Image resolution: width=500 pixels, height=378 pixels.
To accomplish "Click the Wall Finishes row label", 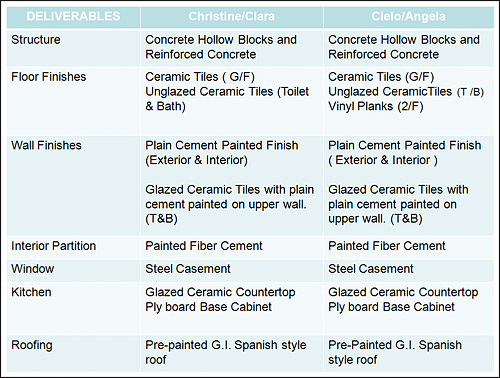I will (x=46, y=145).
